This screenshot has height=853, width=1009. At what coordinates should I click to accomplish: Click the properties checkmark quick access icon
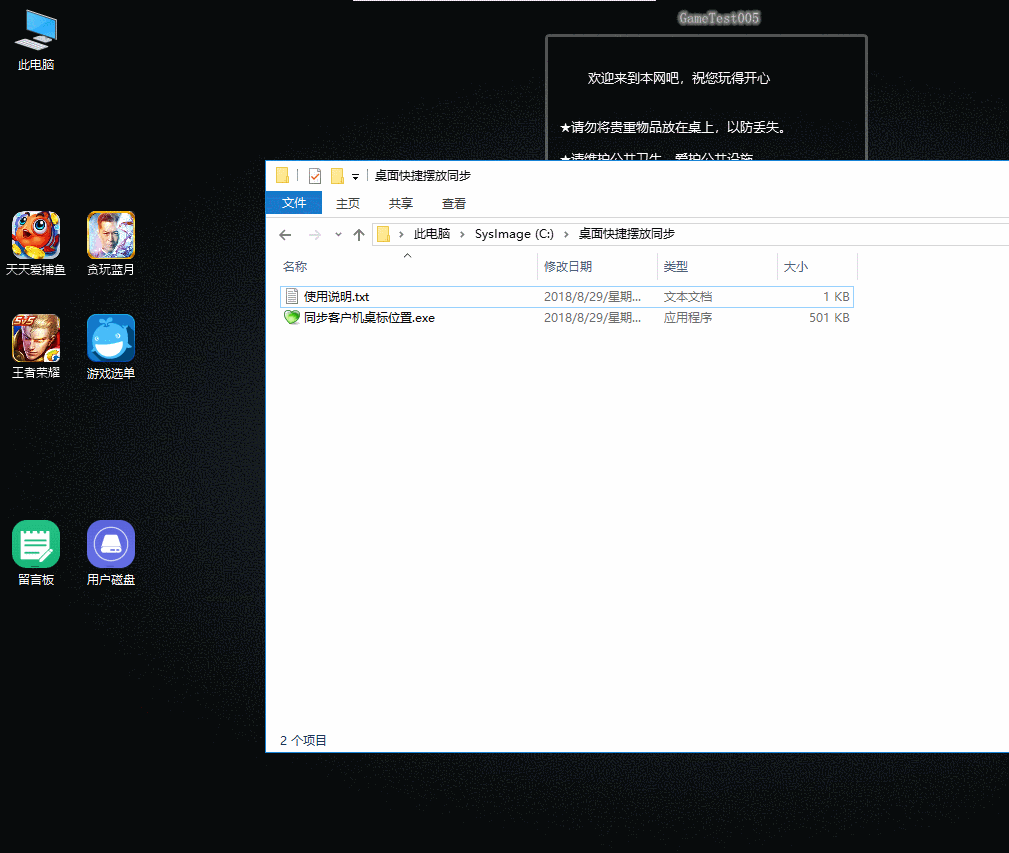[x=315, y=176]
